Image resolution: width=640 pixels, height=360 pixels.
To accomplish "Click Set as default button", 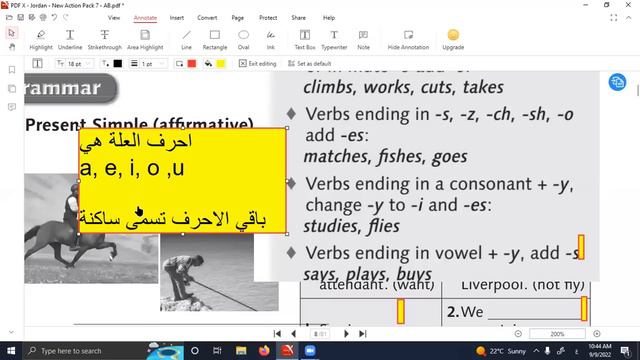I will (x=309, y=64).
